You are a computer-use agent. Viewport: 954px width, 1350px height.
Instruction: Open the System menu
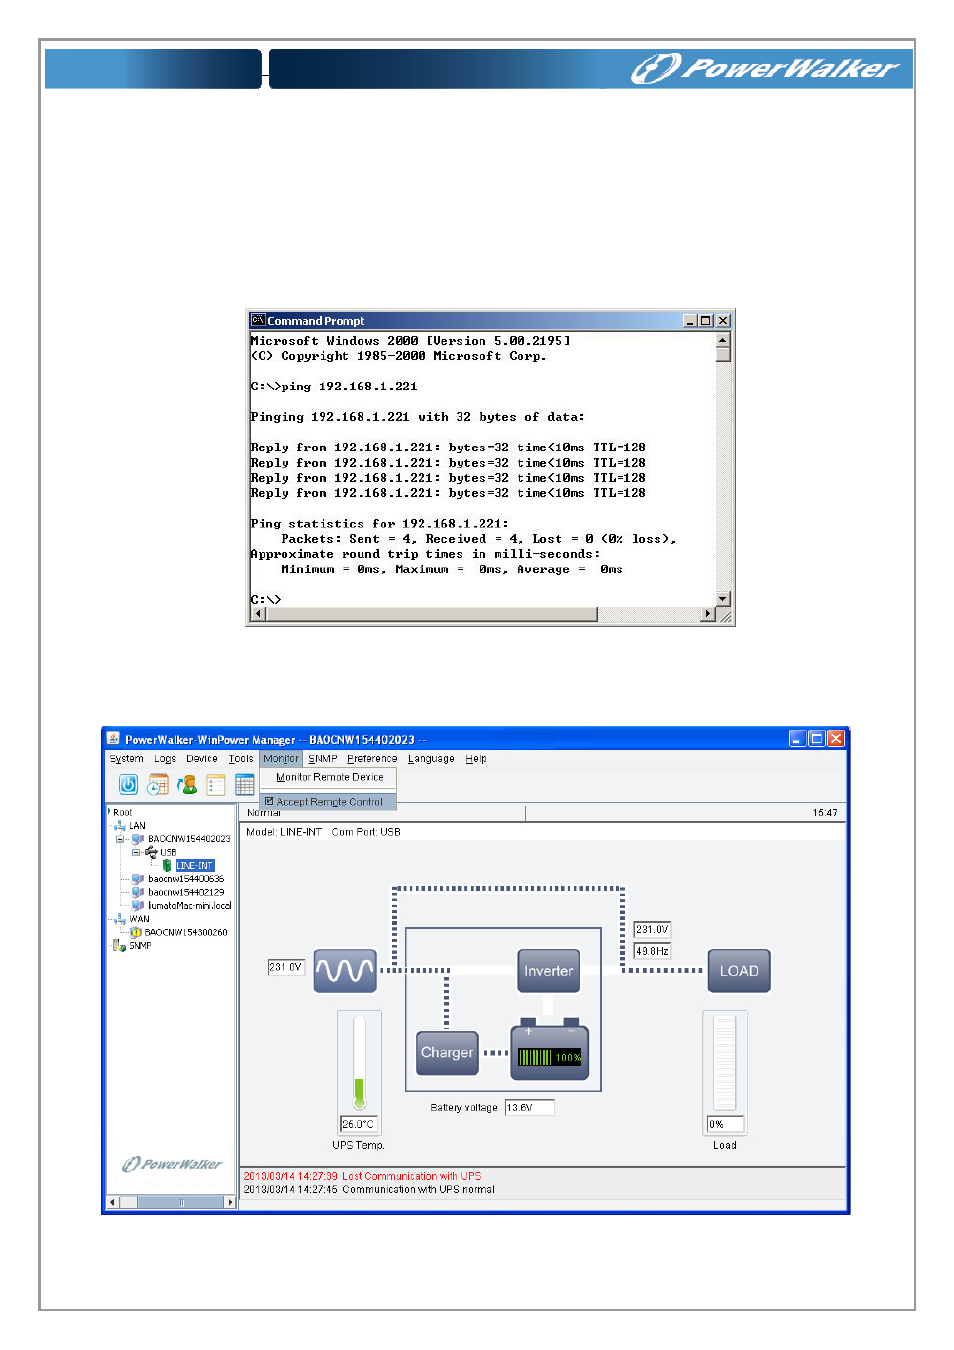[127, 759]
